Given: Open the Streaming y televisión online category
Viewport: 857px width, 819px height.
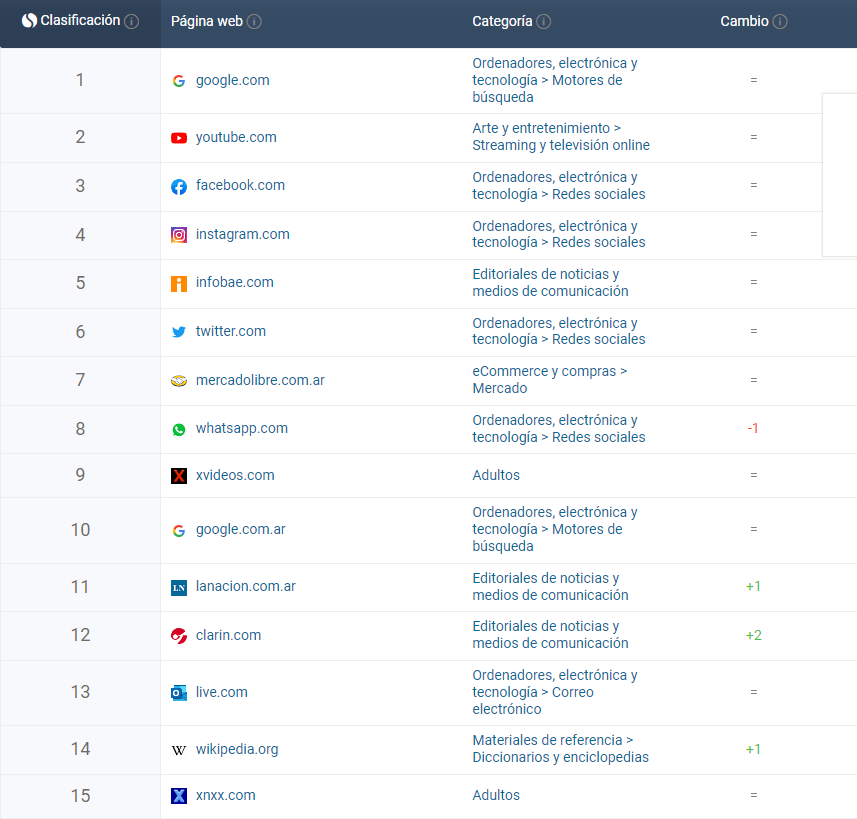Looking at the screenshot, I should click(x=560, y=146).
